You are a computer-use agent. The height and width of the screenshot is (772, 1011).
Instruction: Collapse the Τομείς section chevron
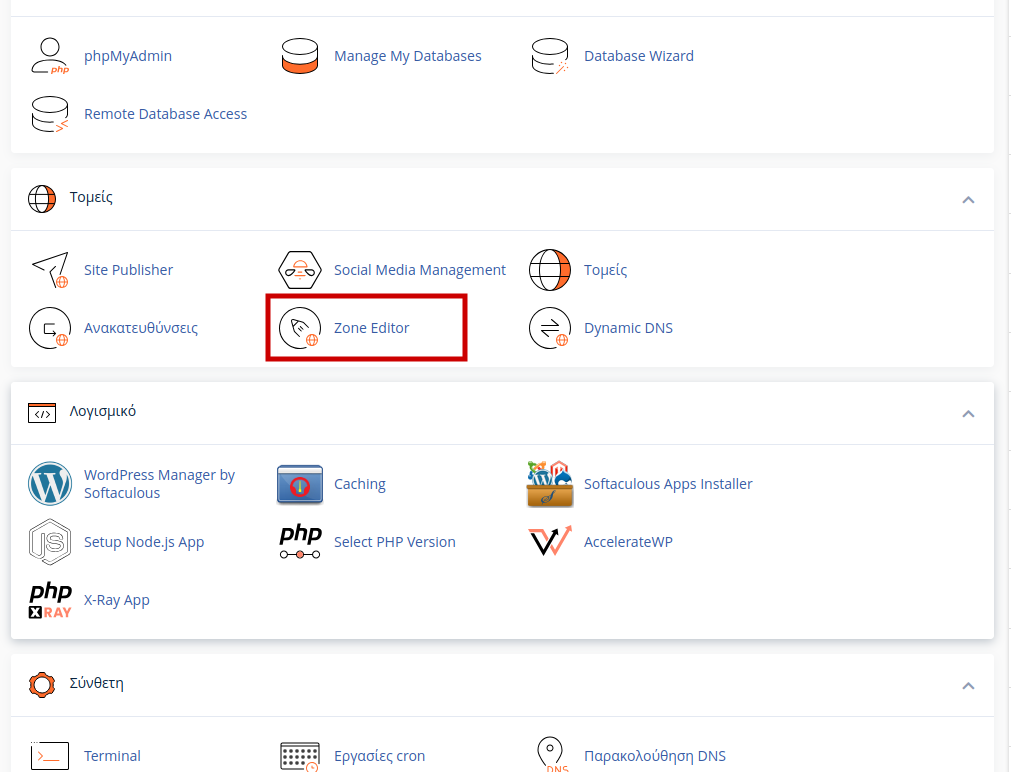[x=967, y=200]
